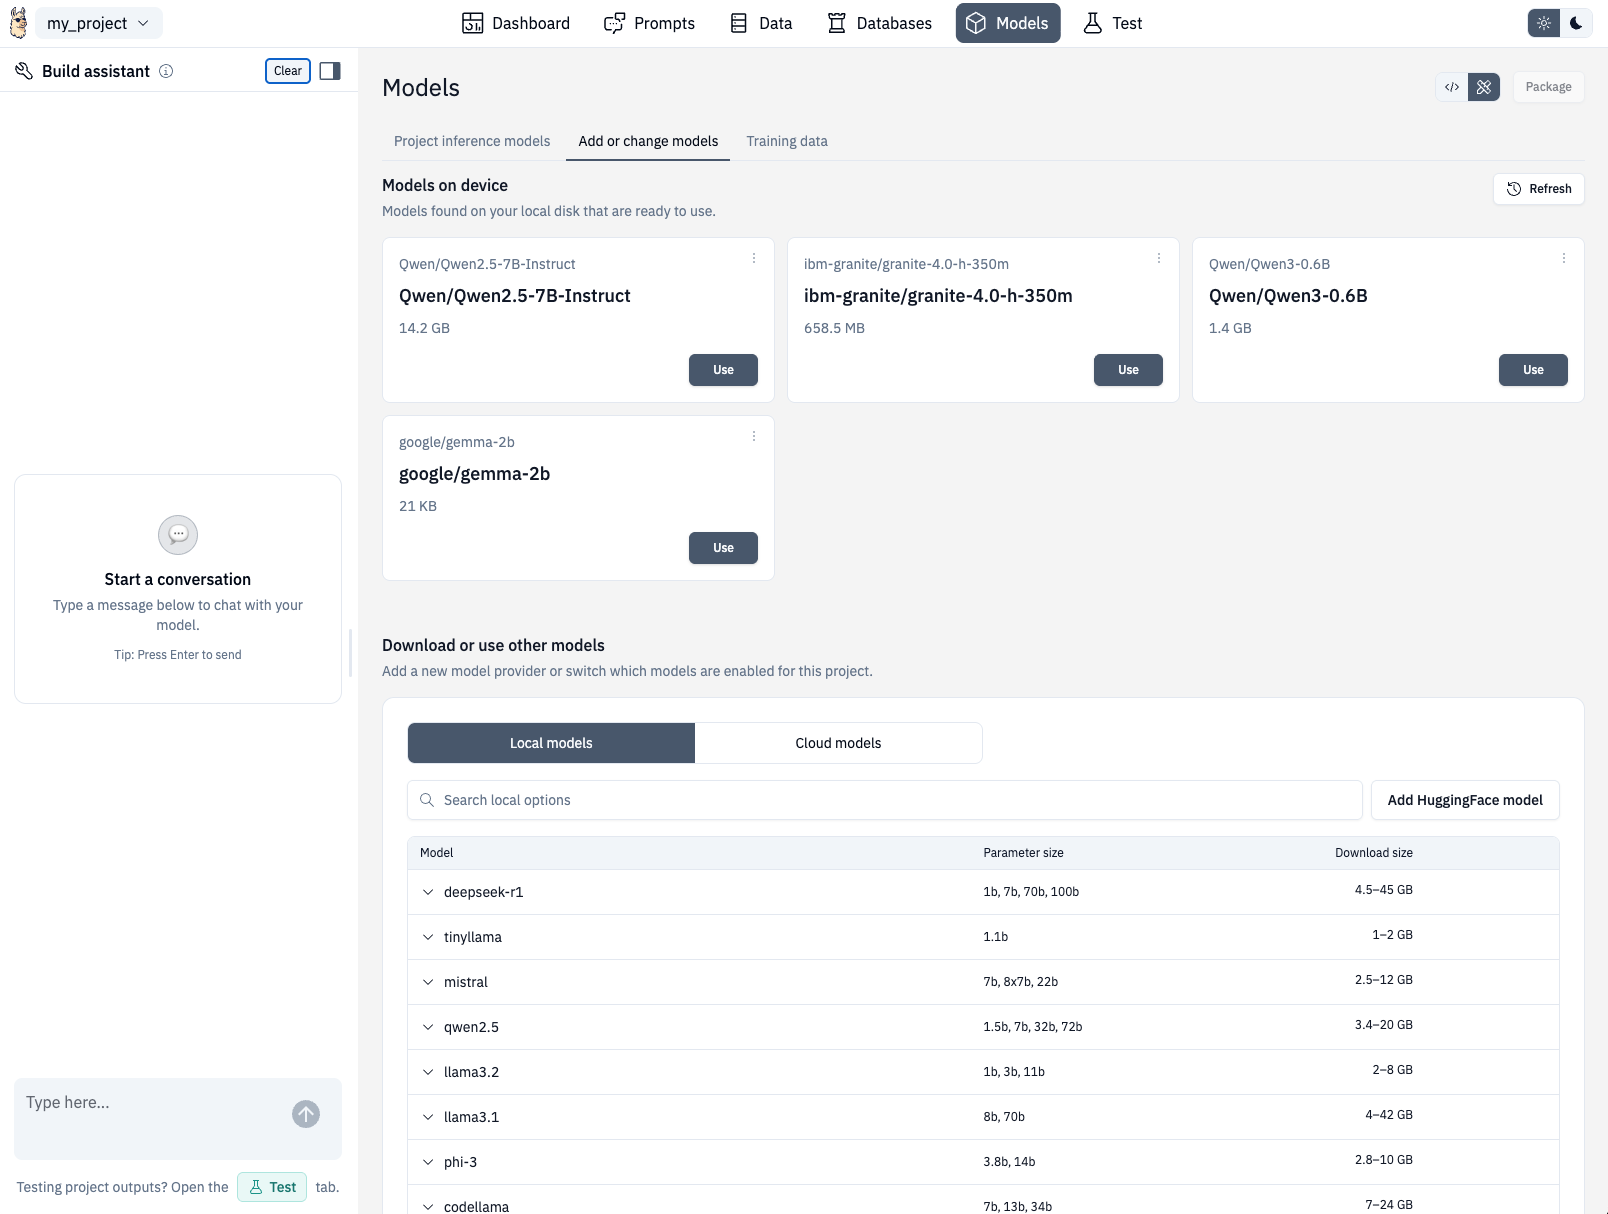Screen dimensions: 1608x1214
Task: Go to the Databases page
Action: click(x=880, y=23)
